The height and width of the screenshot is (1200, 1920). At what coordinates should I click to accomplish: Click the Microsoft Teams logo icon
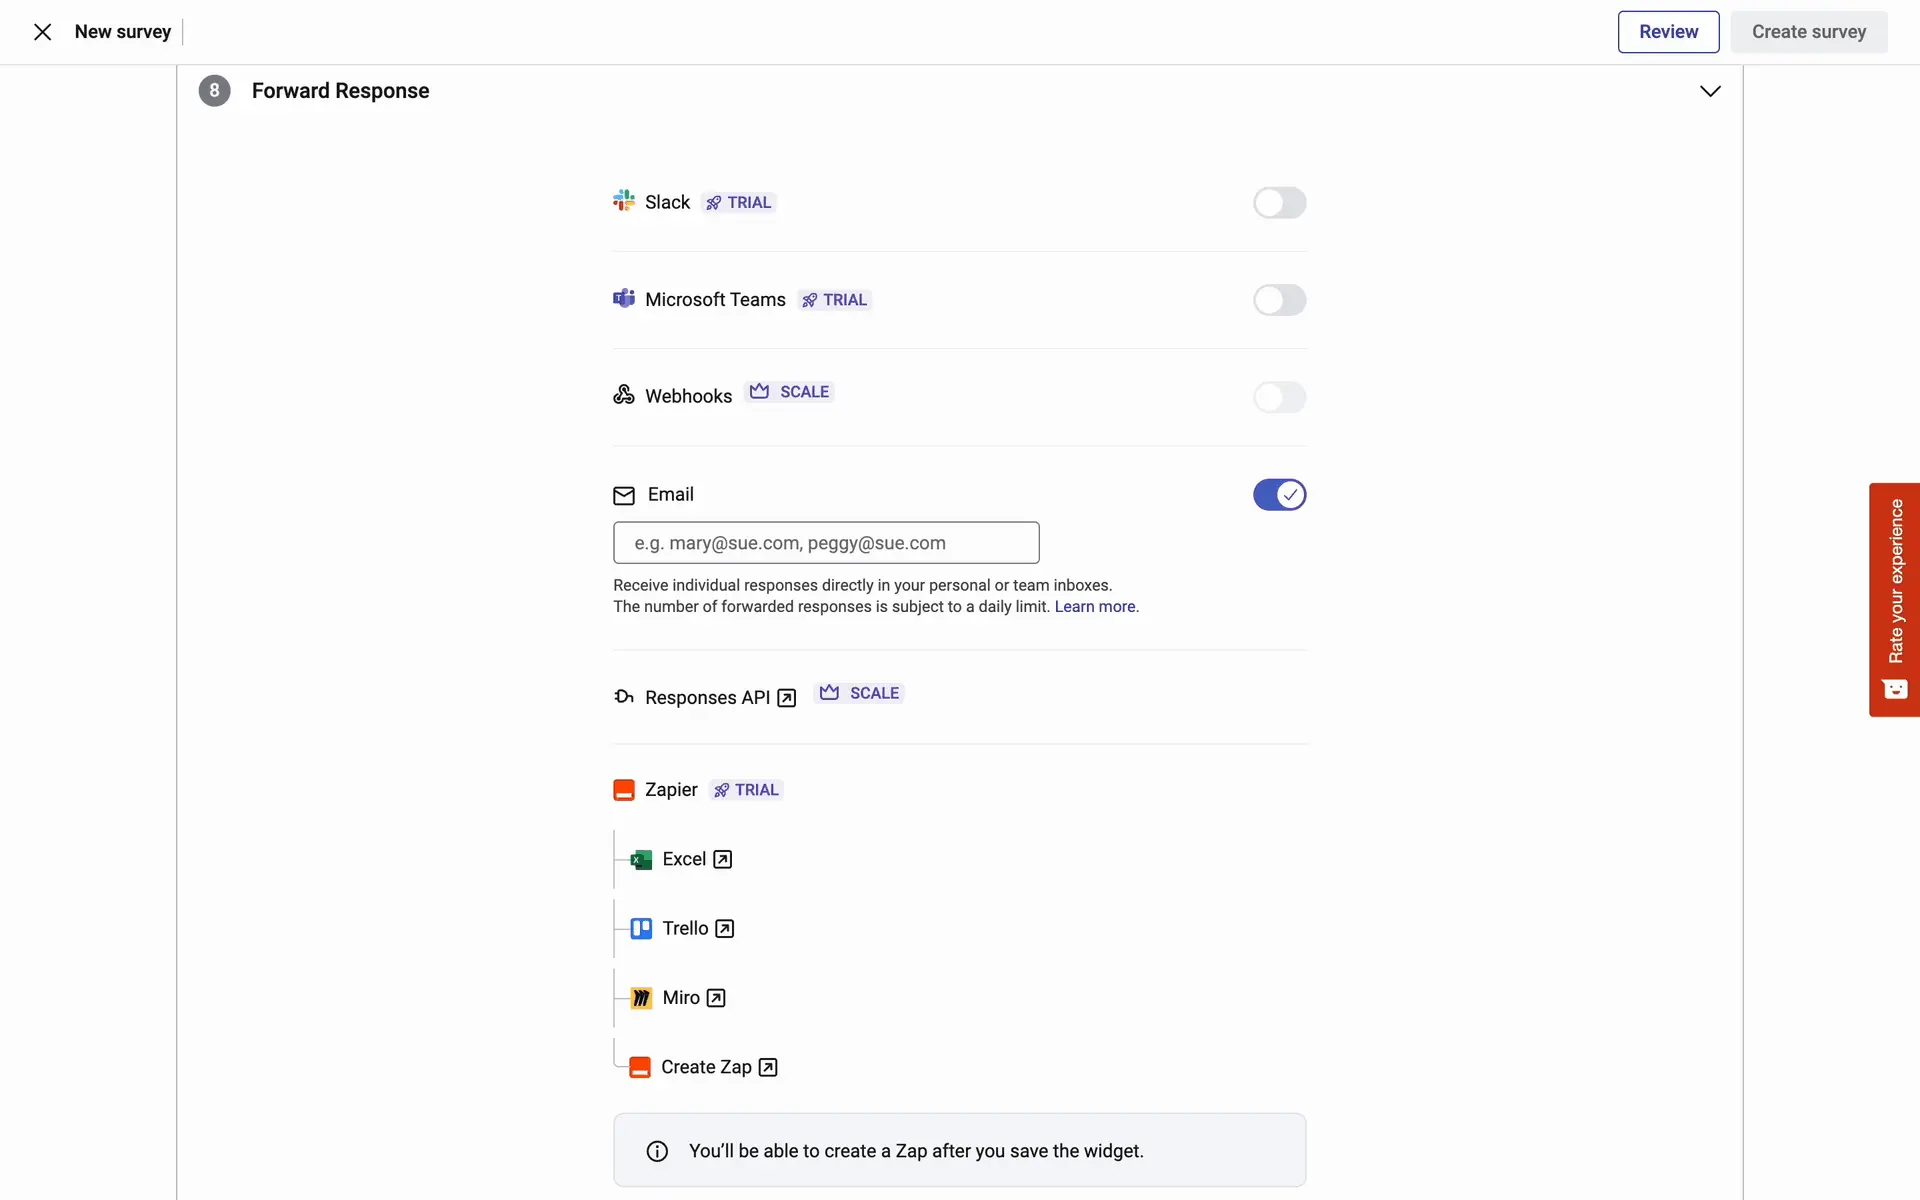tap(624, 299)
